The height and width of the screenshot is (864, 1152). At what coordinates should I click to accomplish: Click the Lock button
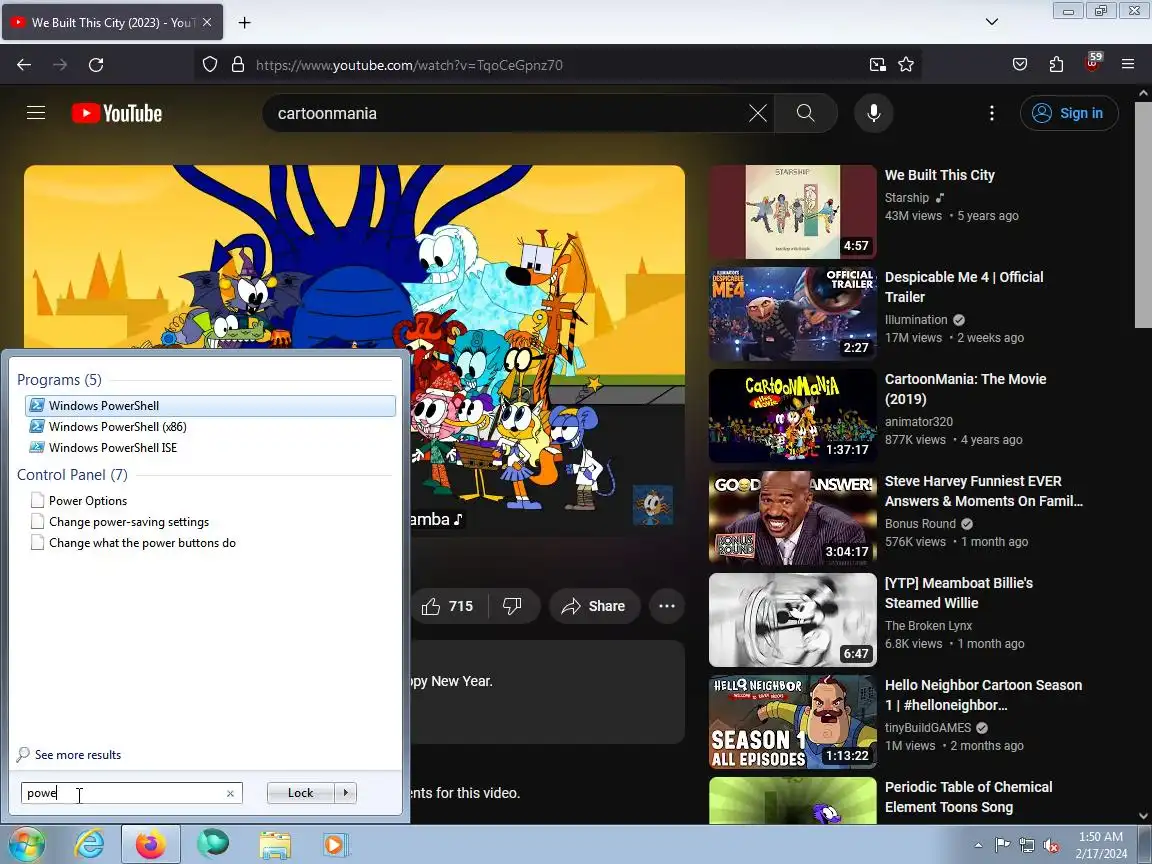point(300,793)
